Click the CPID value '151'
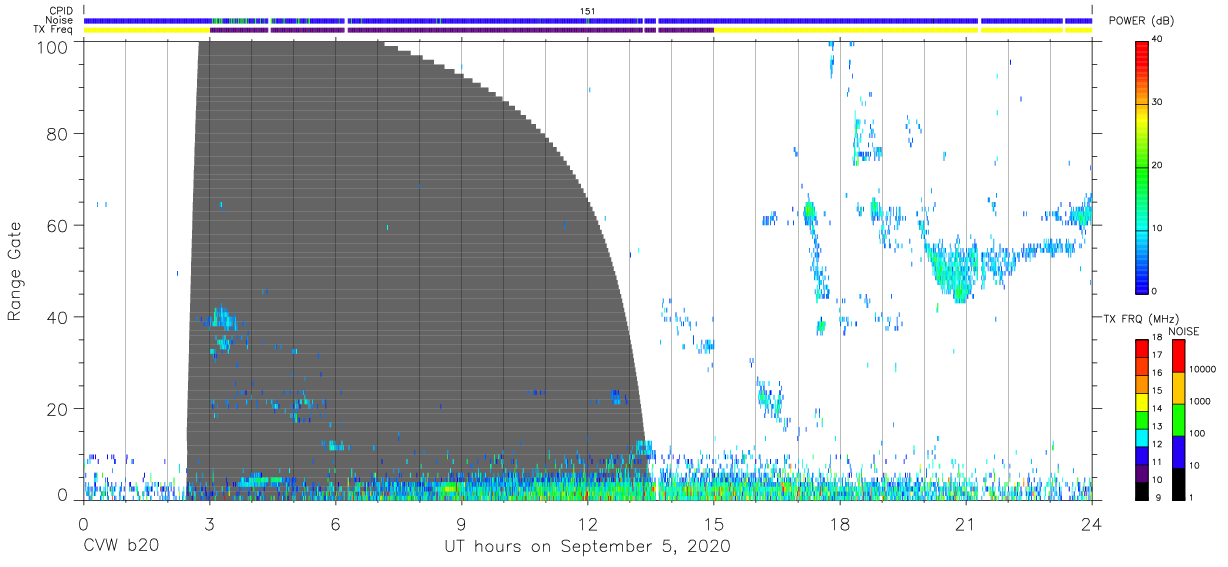This screenshot has height=567, width=1228. pyautogui.click(x=588, y=11)
